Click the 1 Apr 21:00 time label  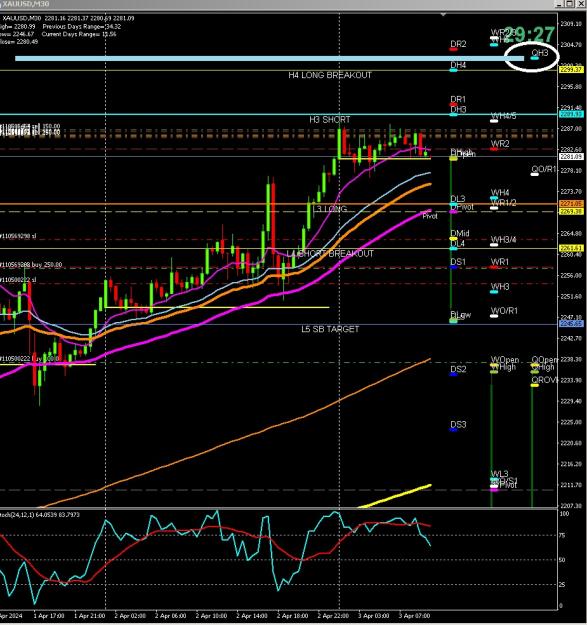click(90, 616)
